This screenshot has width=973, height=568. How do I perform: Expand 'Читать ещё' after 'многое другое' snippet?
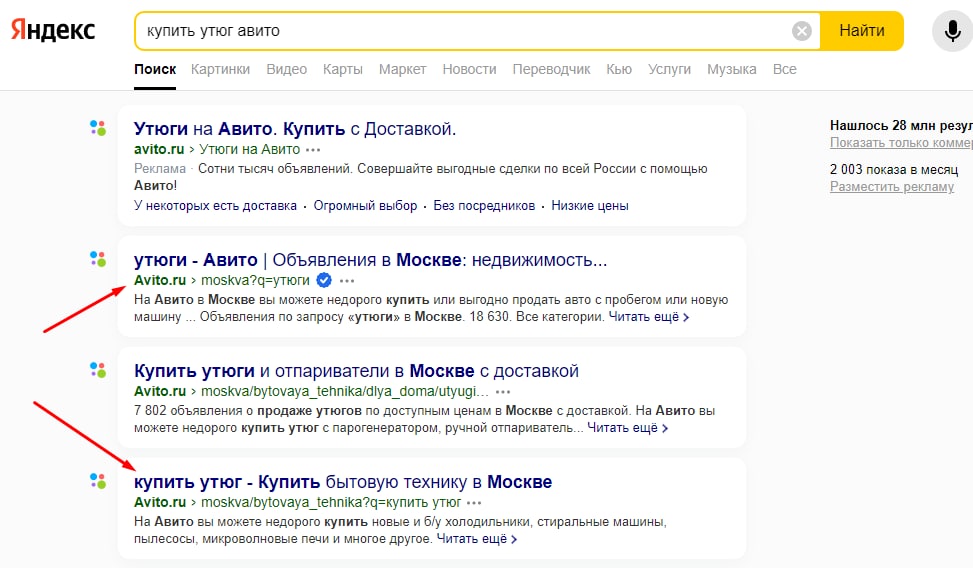click(477, 539)
